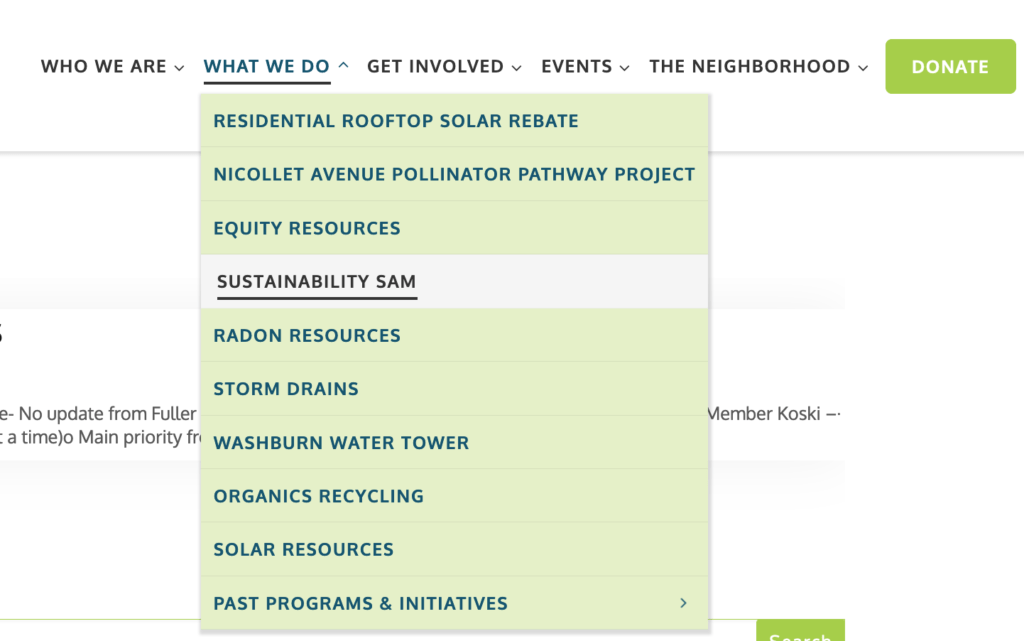The width and height of the screenshot is (1024, 641).
Task: Click the STORM DRAINS menu entry
Action: pyautogui.click(x=286, y=389)
